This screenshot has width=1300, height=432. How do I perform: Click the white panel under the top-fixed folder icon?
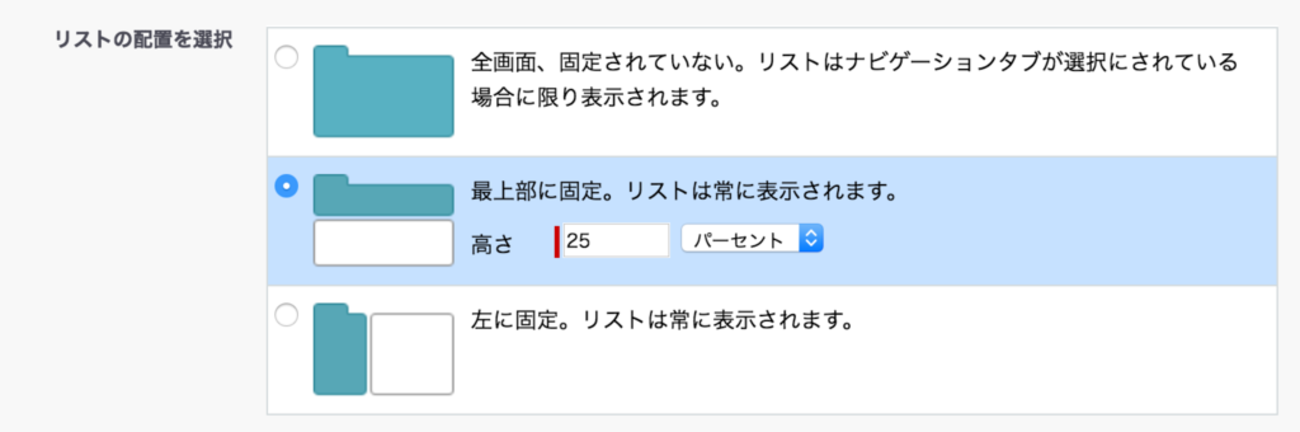[x=383, y=243]
